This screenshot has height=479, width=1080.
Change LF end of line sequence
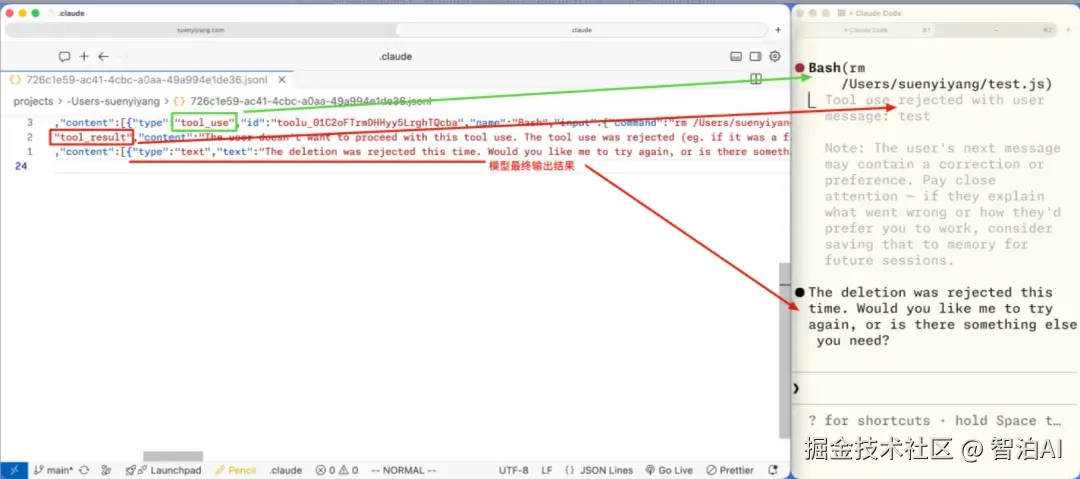(x=547, y=470)
